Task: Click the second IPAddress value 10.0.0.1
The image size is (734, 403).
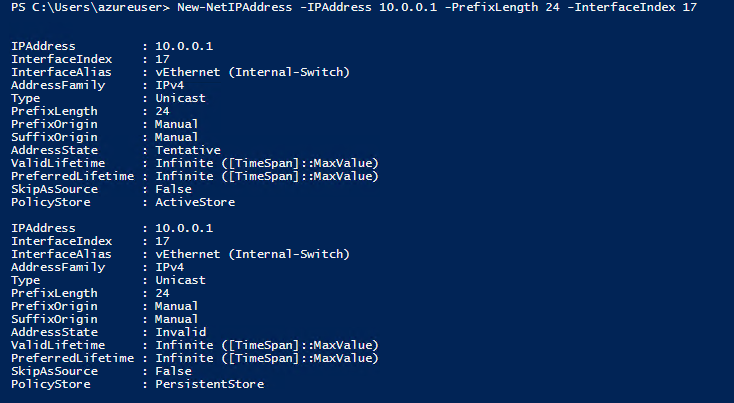Action: pyautogui.click(x=184, y=228)
